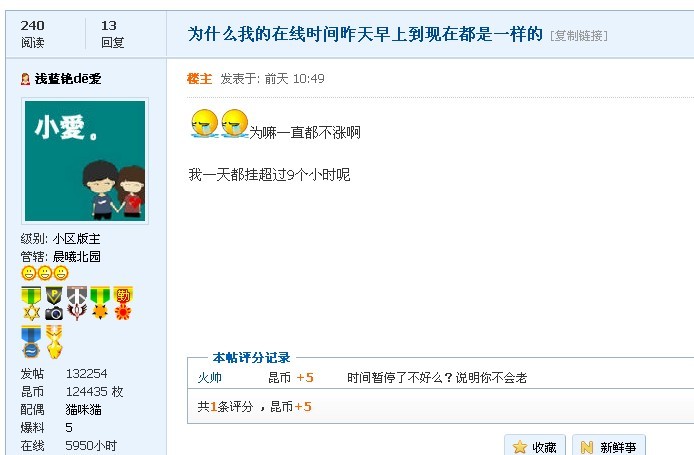Screen dimensions: 694x455
Task: Click the green medal with the star badge
Action: tap(31, 303)
